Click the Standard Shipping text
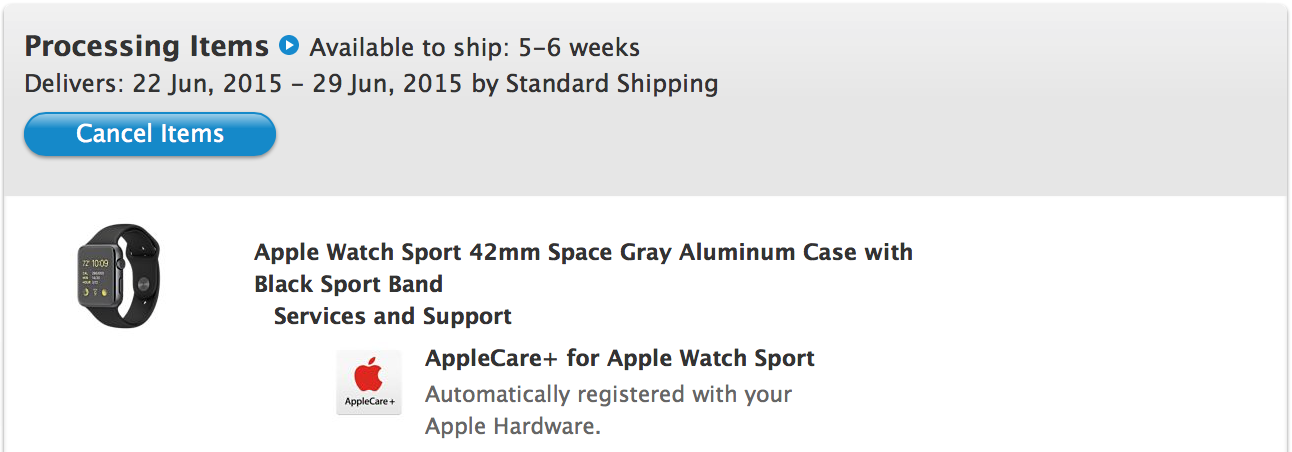This screenshot has height=452, width=1292. coord(611,83)
